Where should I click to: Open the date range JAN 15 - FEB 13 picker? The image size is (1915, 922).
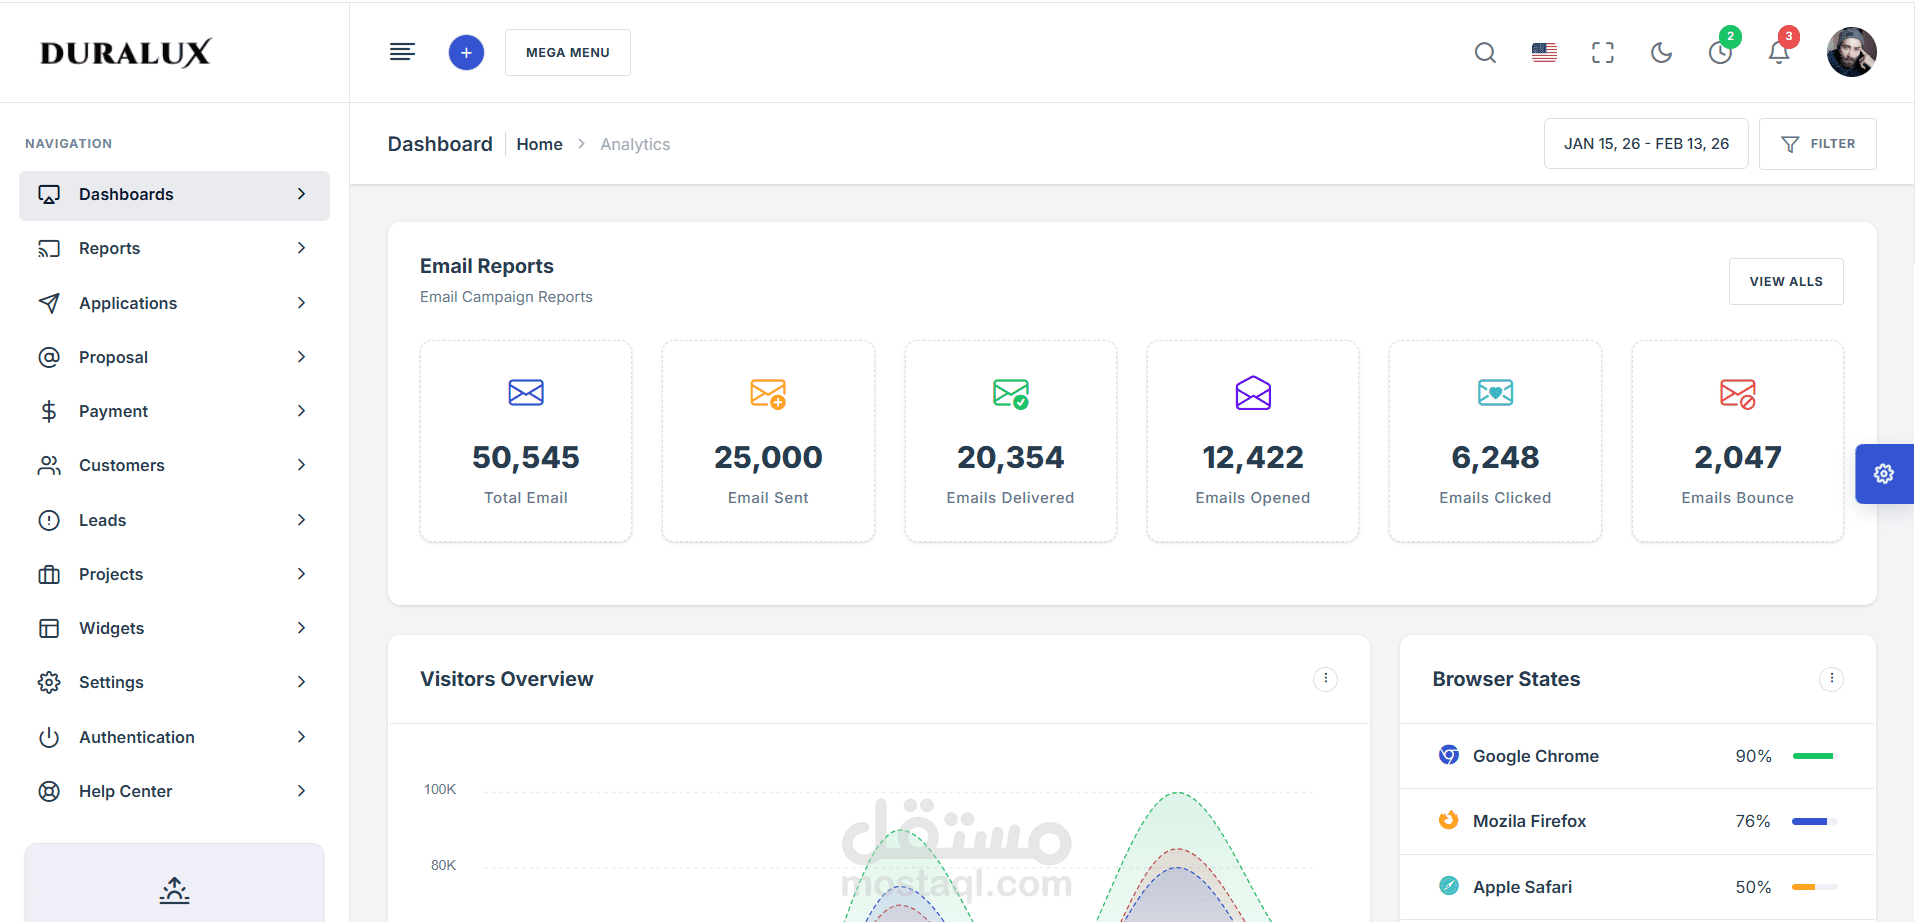point(1645,143)
